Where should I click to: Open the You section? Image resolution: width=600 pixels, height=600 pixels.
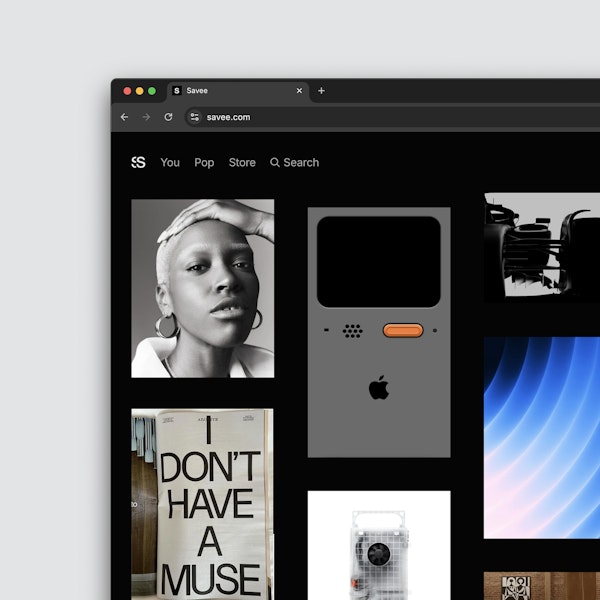point(170,162)
